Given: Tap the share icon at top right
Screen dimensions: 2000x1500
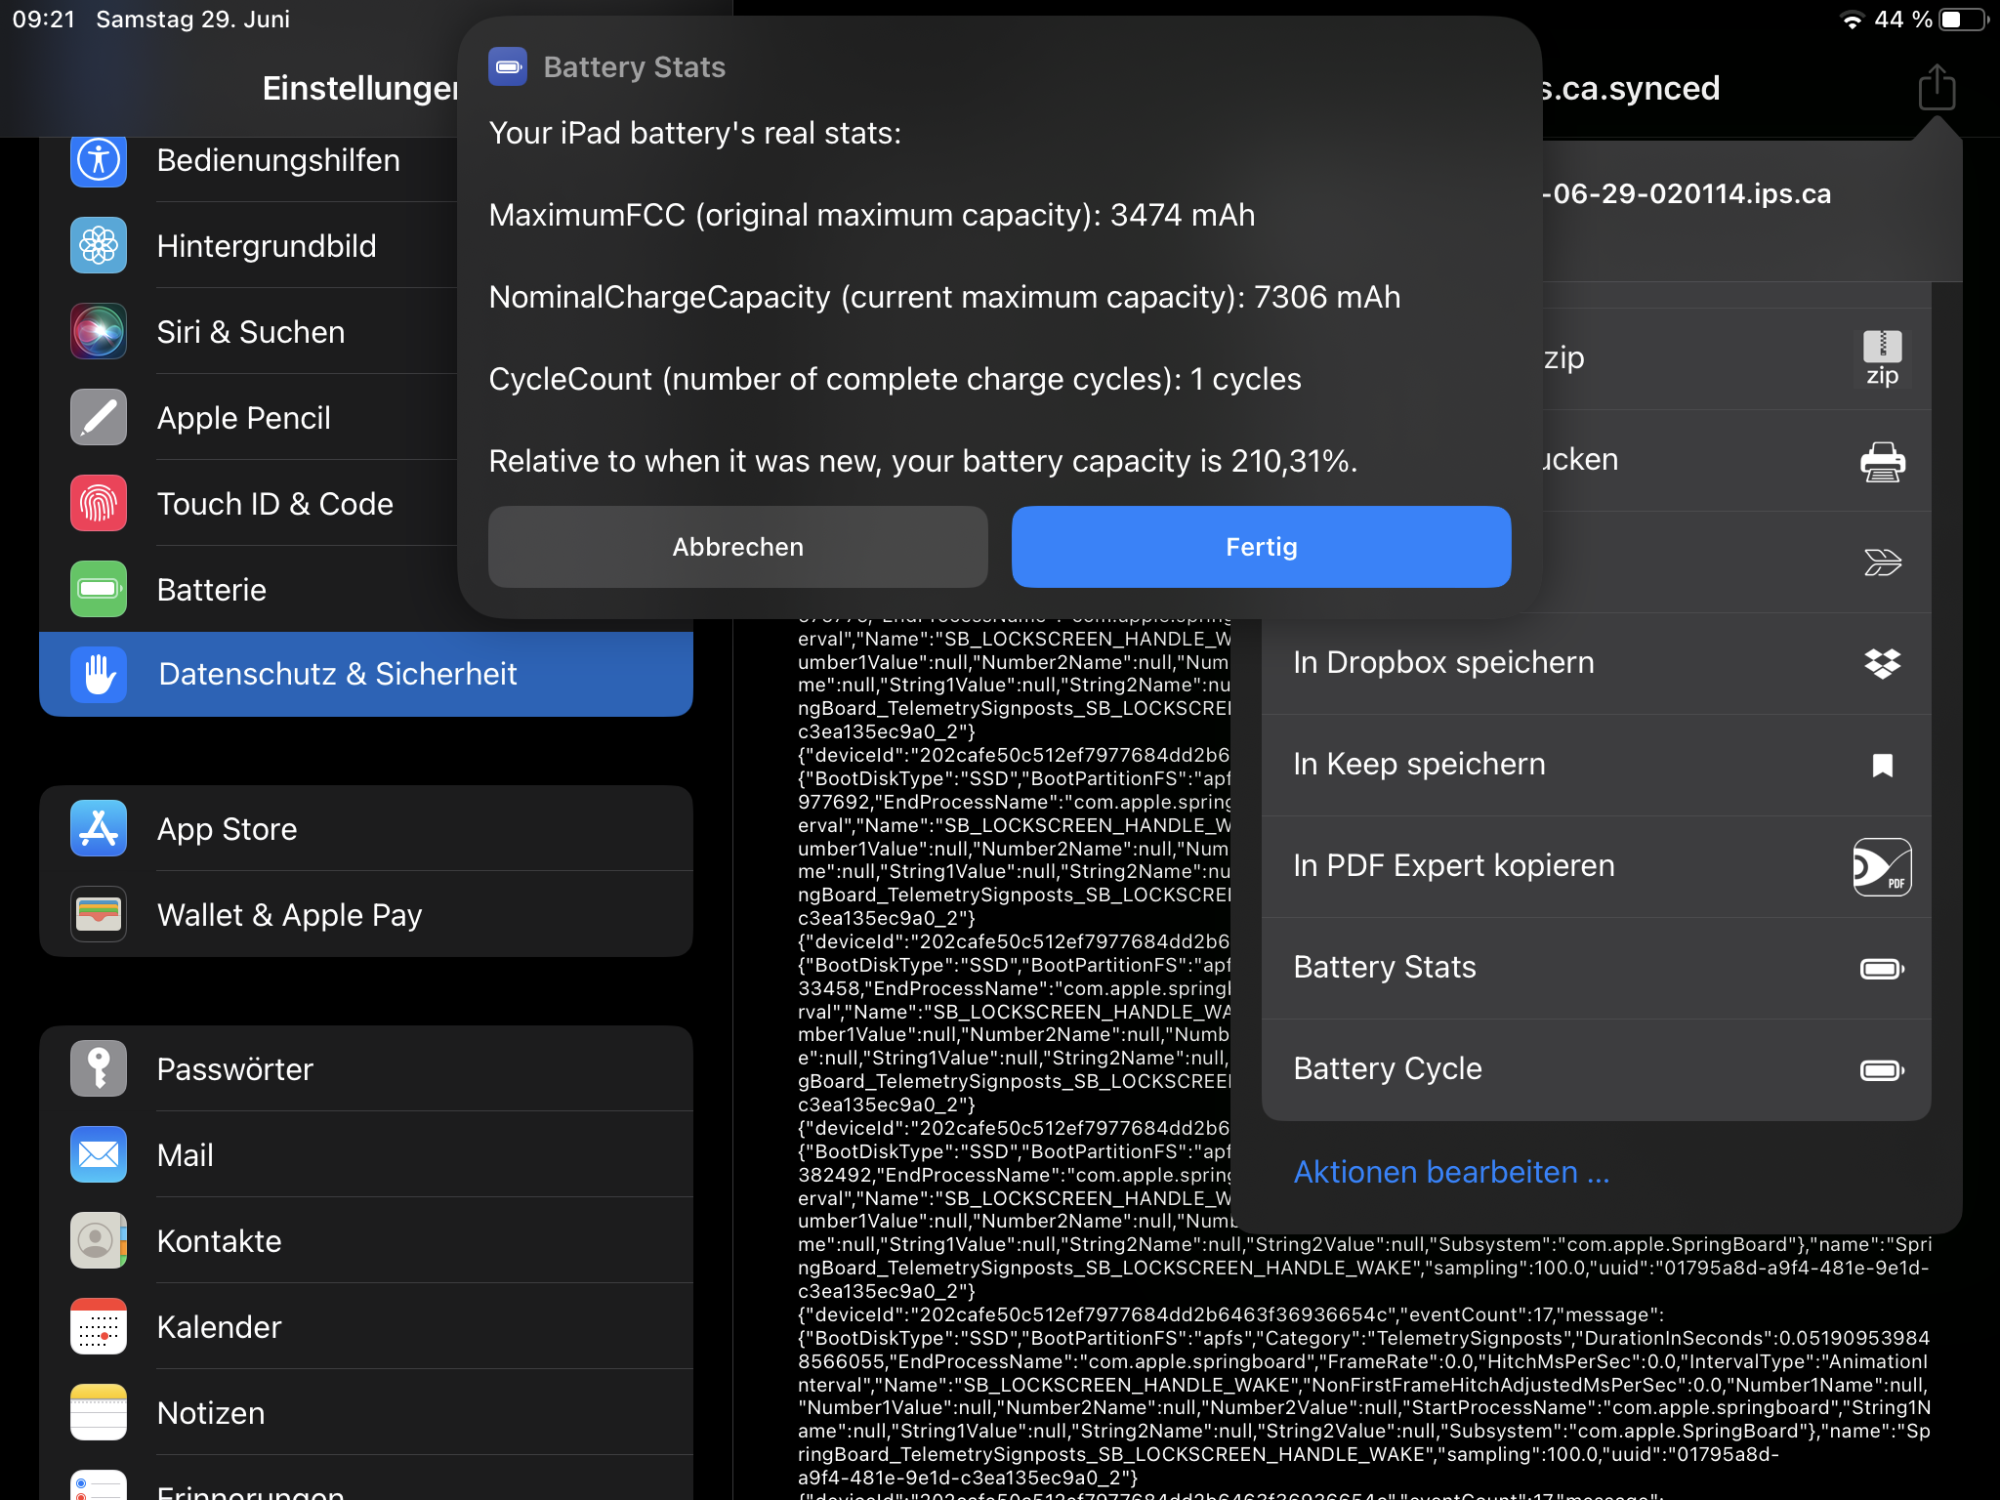Looking at the screenshot, I should pyautogui.click(x=1936, y=88).
